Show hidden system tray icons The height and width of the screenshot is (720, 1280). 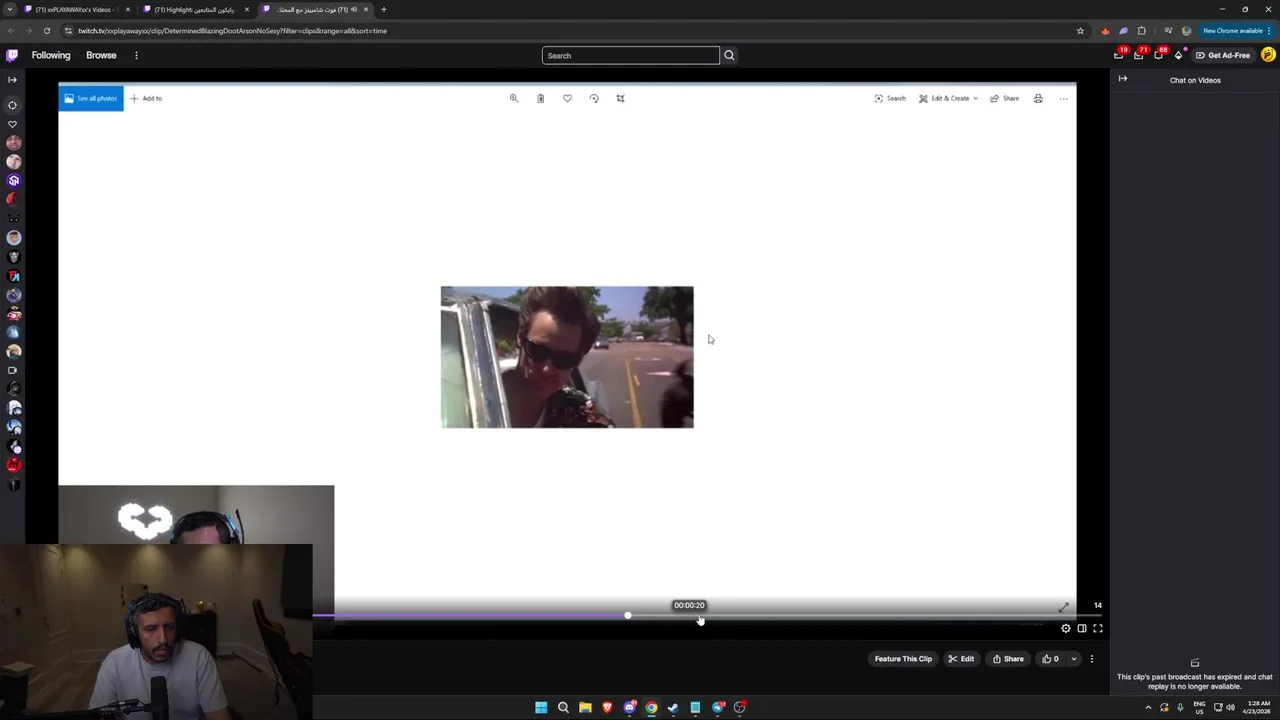[x=1148, y=707]
